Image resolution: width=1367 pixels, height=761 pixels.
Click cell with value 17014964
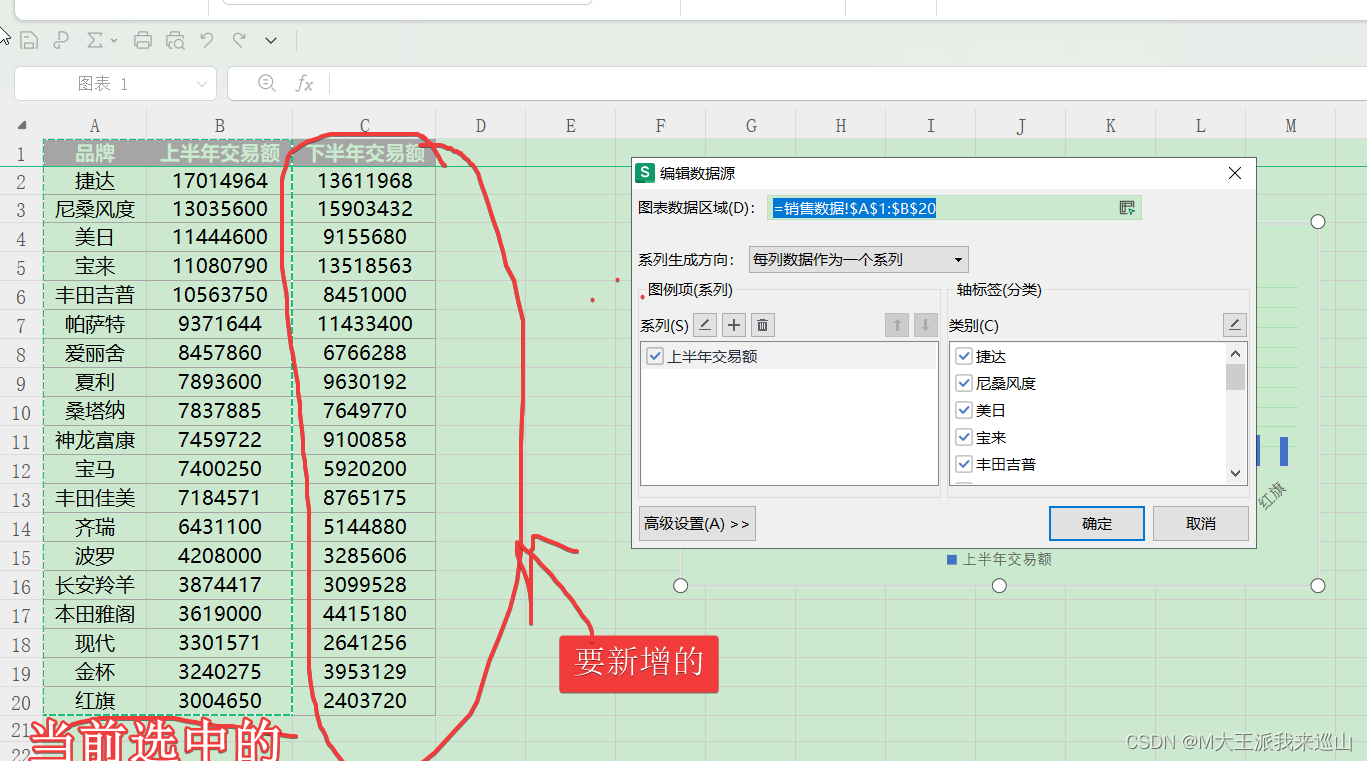coord(220,181)
